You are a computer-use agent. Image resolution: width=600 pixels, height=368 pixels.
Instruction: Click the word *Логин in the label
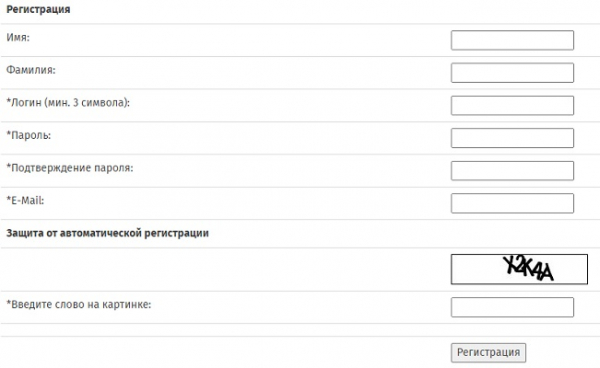(24, 103)
